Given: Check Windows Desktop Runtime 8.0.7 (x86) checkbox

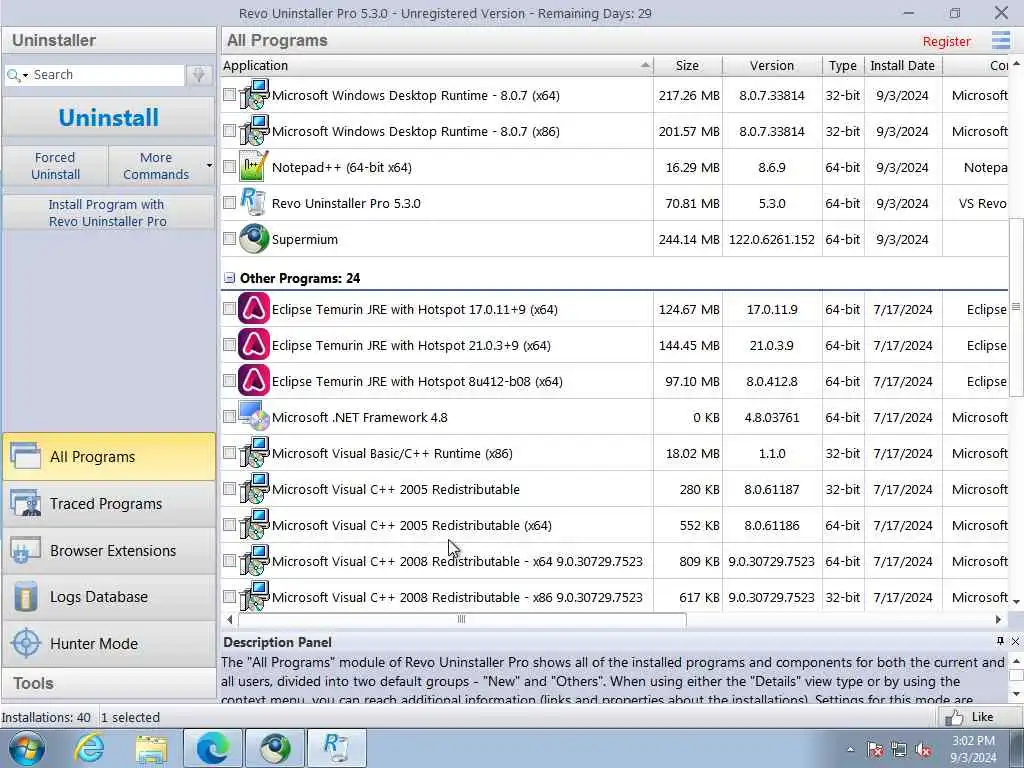Looking at the screenshot, I should pos(229,131).
